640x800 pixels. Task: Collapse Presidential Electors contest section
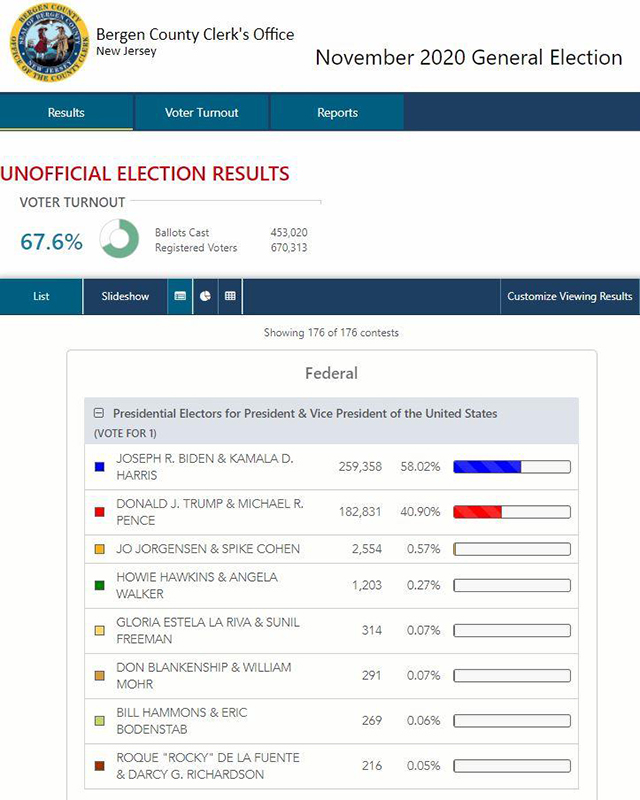pos(99,413)
